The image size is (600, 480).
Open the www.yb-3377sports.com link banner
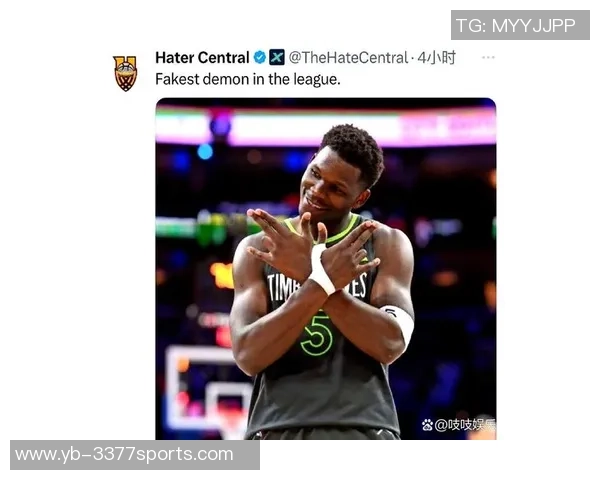pyautogui.click(x=135, y=455)
